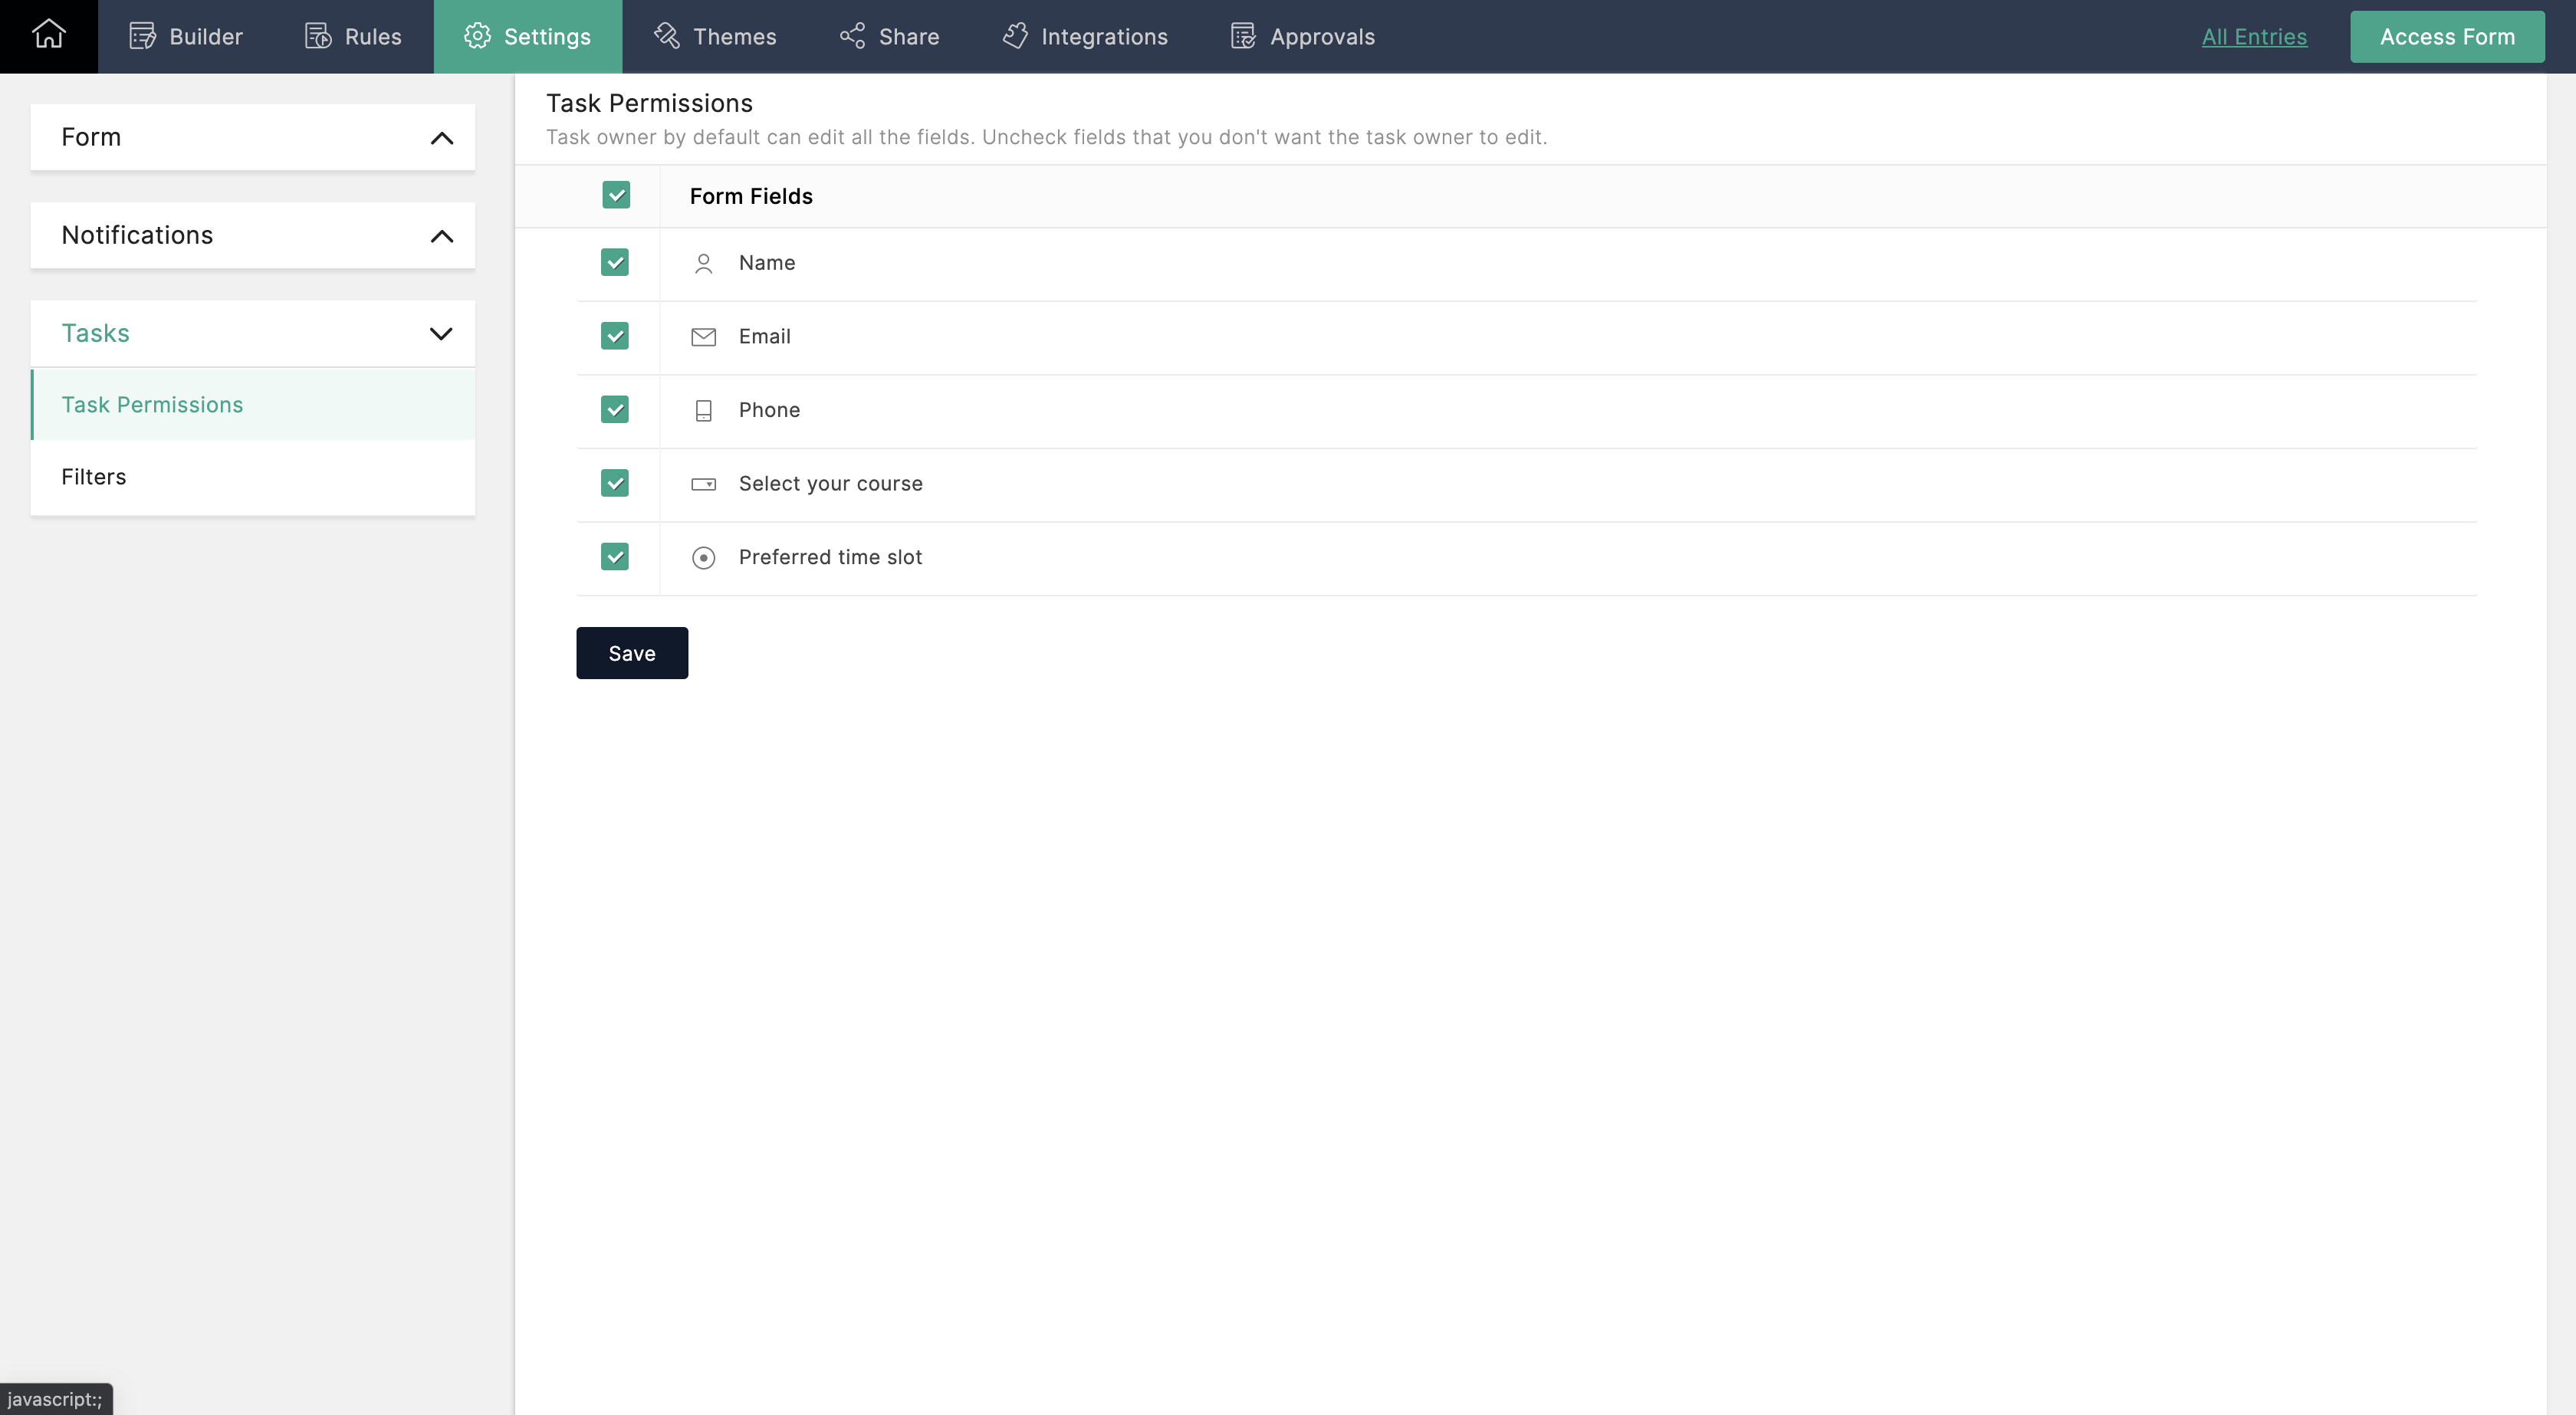
Task: Click the Themes paintbrush icon
Action: pos(666,37)
